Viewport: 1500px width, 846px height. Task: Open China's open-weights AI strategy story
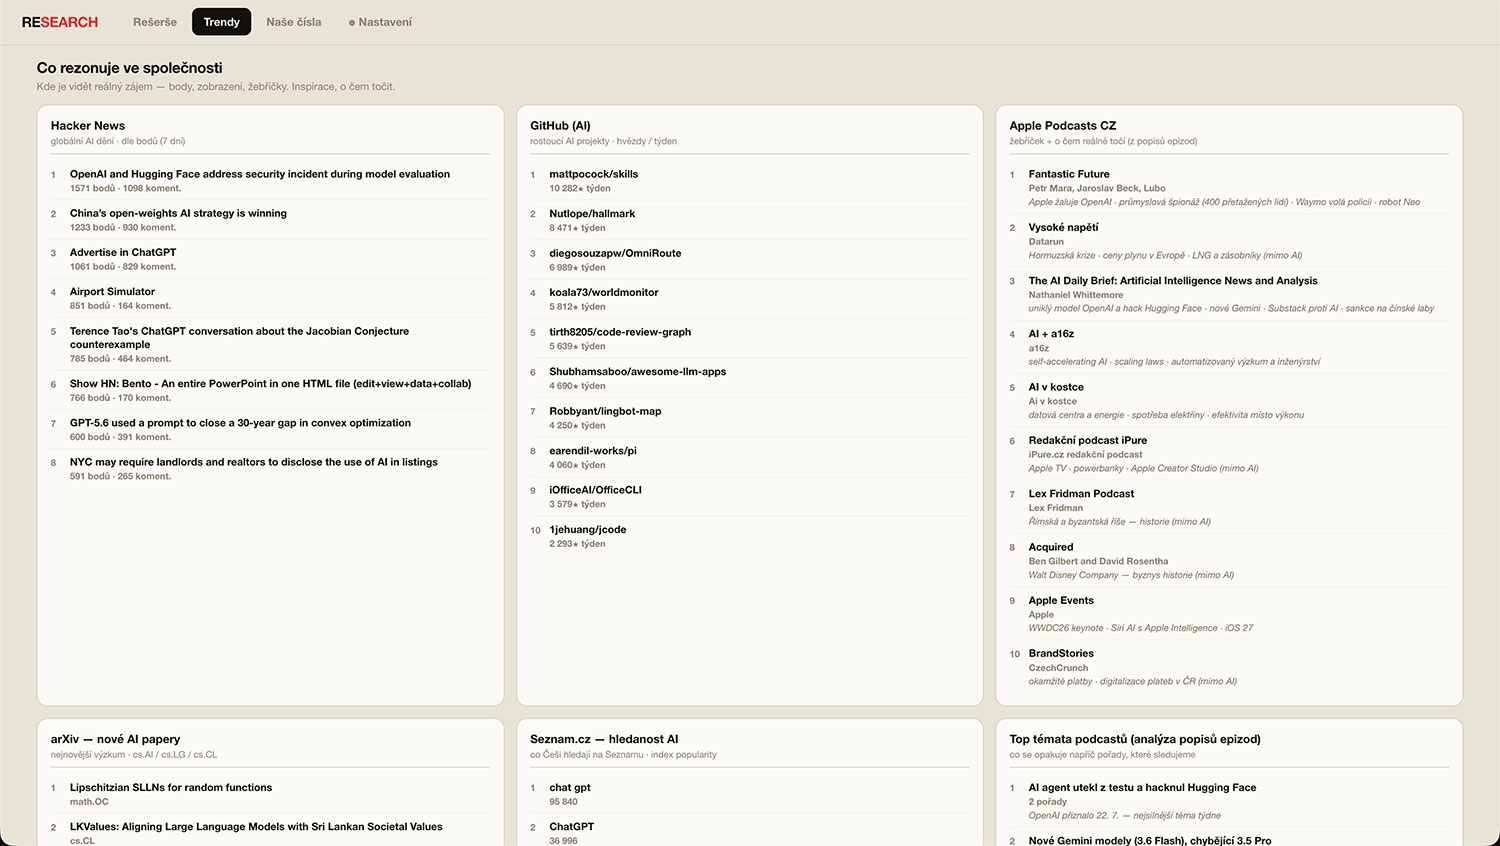point(178,213)
